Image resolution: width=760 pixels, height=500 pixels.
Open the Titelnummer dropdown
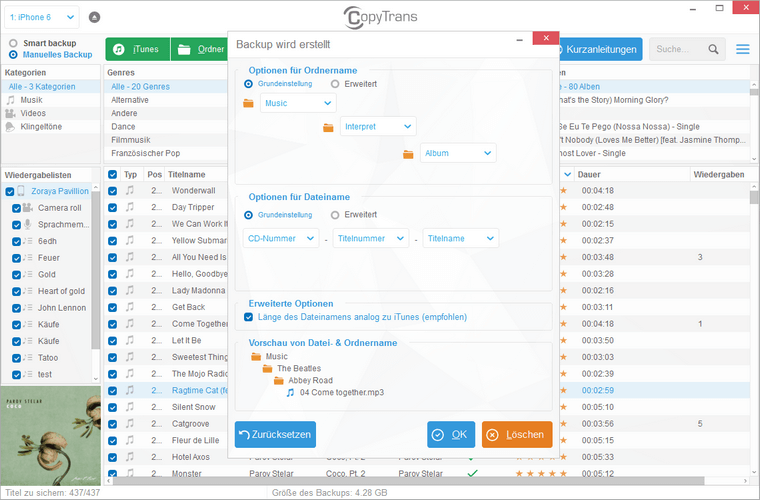tap(371, 238)
